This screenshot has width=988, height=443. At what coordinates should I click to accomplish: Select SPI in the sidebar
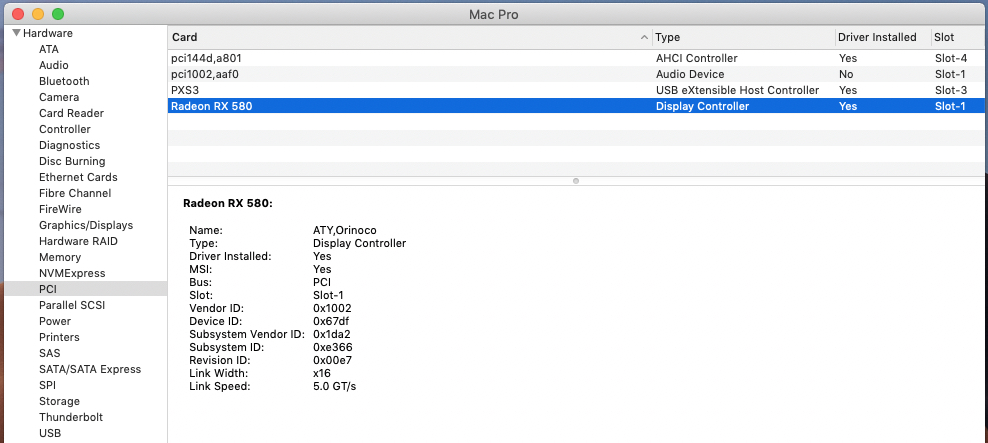click(x=47, y=386)
